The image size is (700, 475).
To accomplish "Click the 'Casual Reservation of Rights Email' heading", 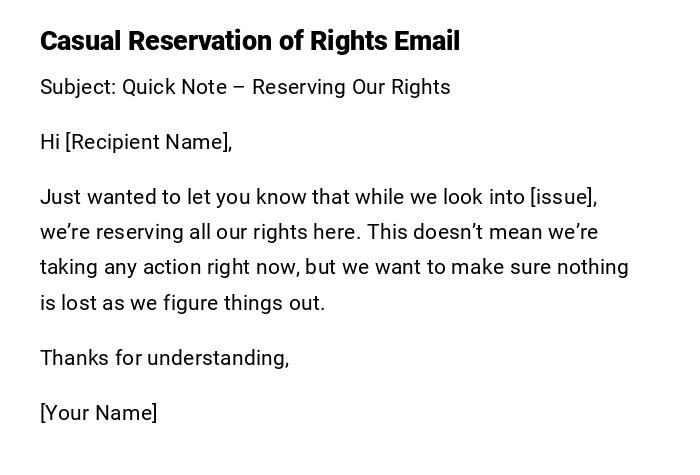I will (x=250, y=41).
